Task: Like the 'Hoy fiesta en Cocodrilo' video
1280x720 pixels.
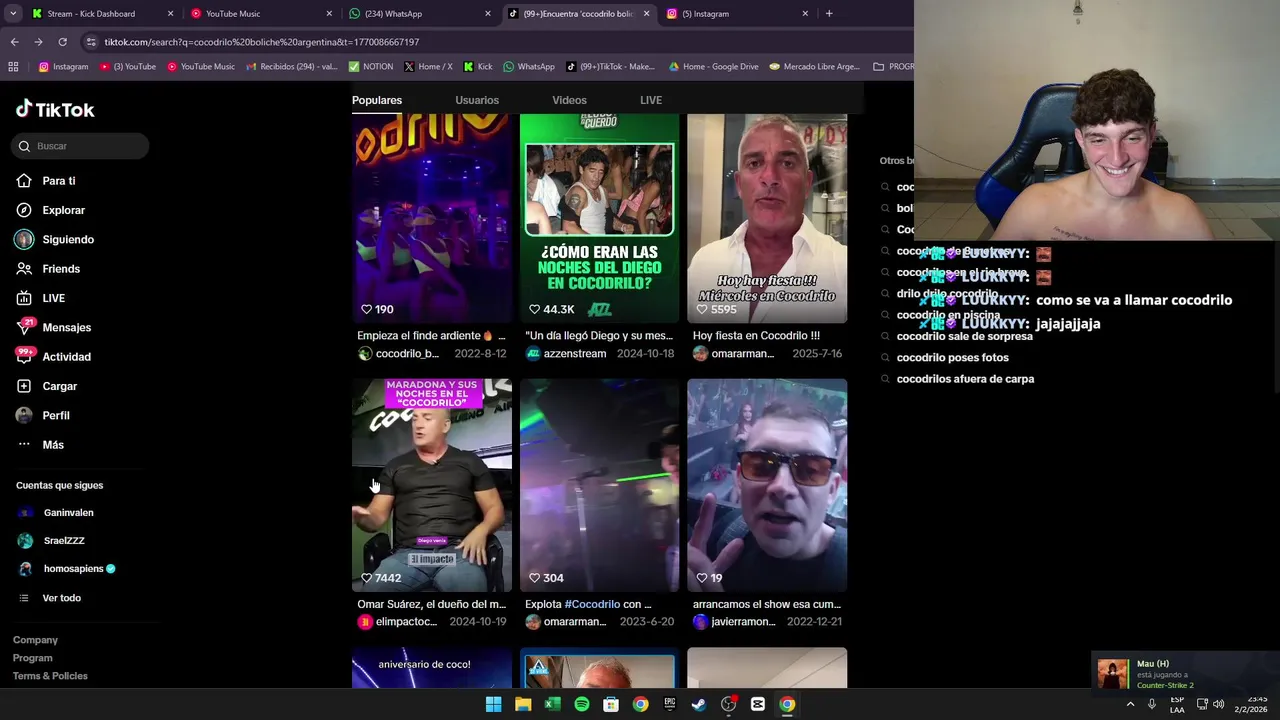Action: [702, 310]
